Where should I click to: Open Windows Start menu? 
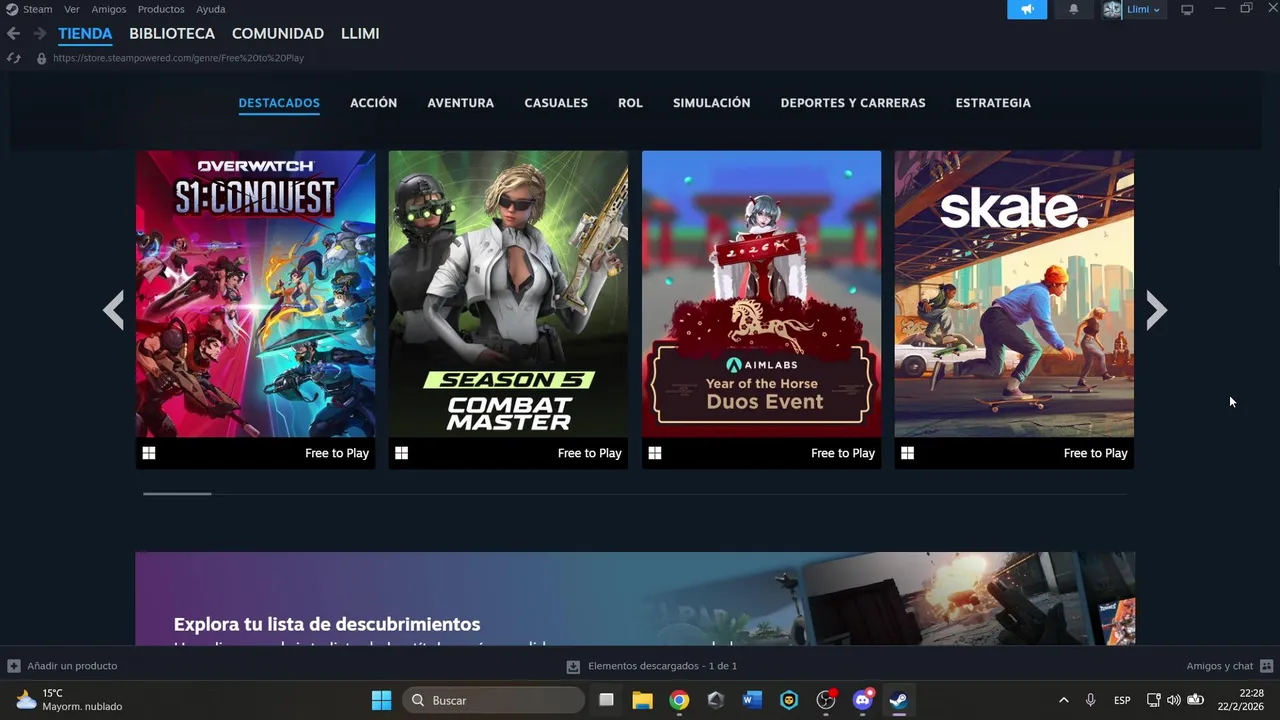click(381, 700)
